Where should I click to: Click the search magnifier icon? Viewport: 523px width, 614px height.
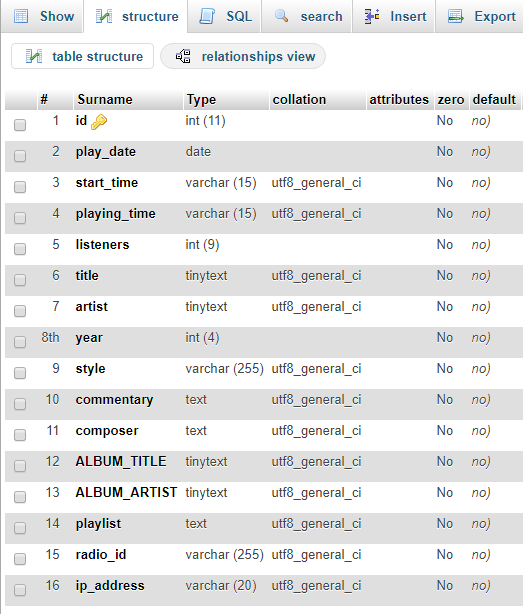click(x=281, y=16)
